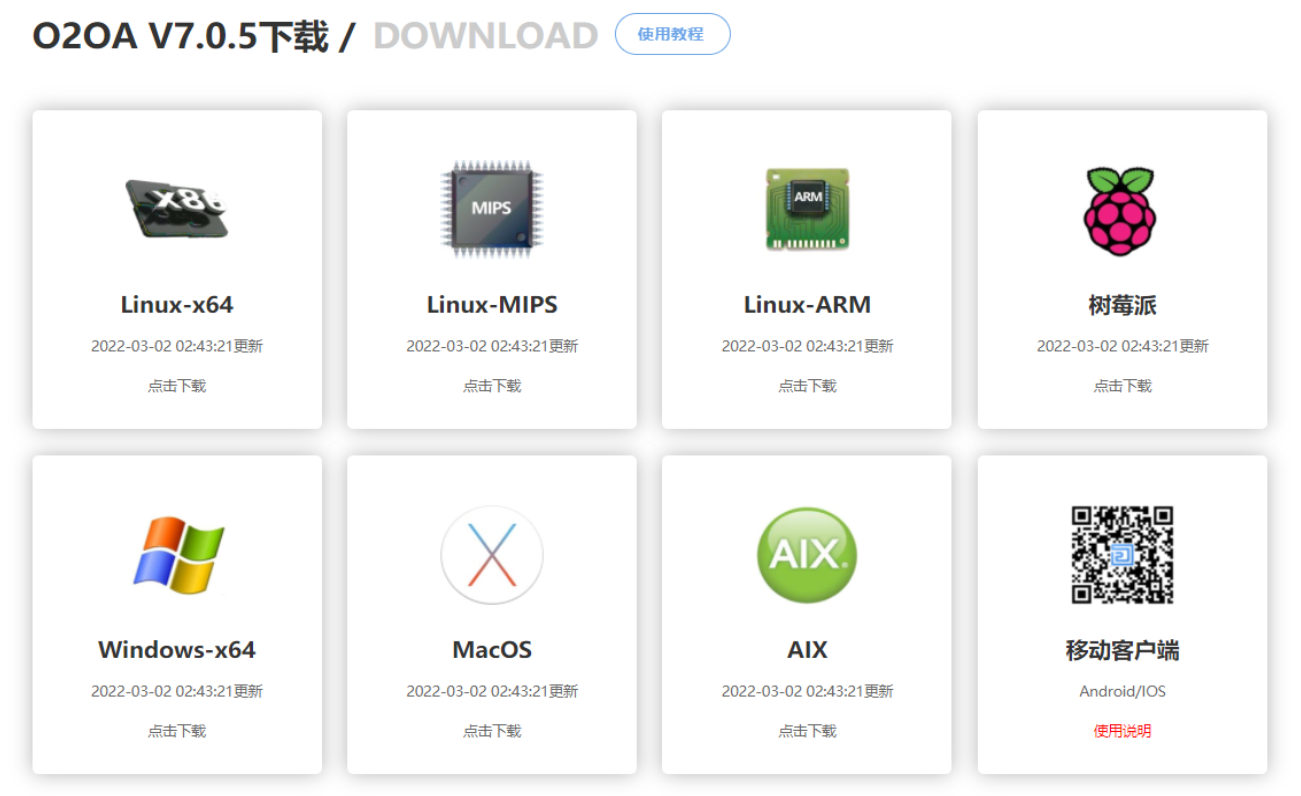Download via 点击下载 under Linux-x64
1301x796 pixels.
(x=177, y=385)
